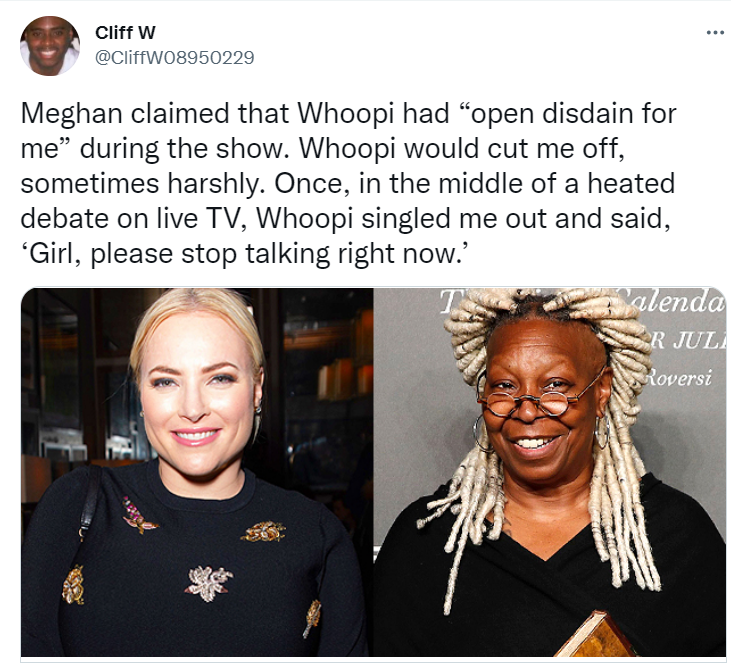Click the "sometimes harshly" text
The image size is (731, 663).
139,184
